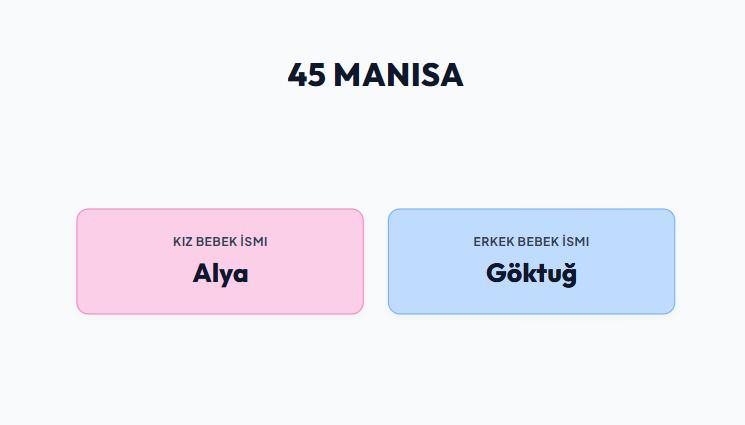
Task: Pick the pink card color area
Action: click(x=220, y=261)
